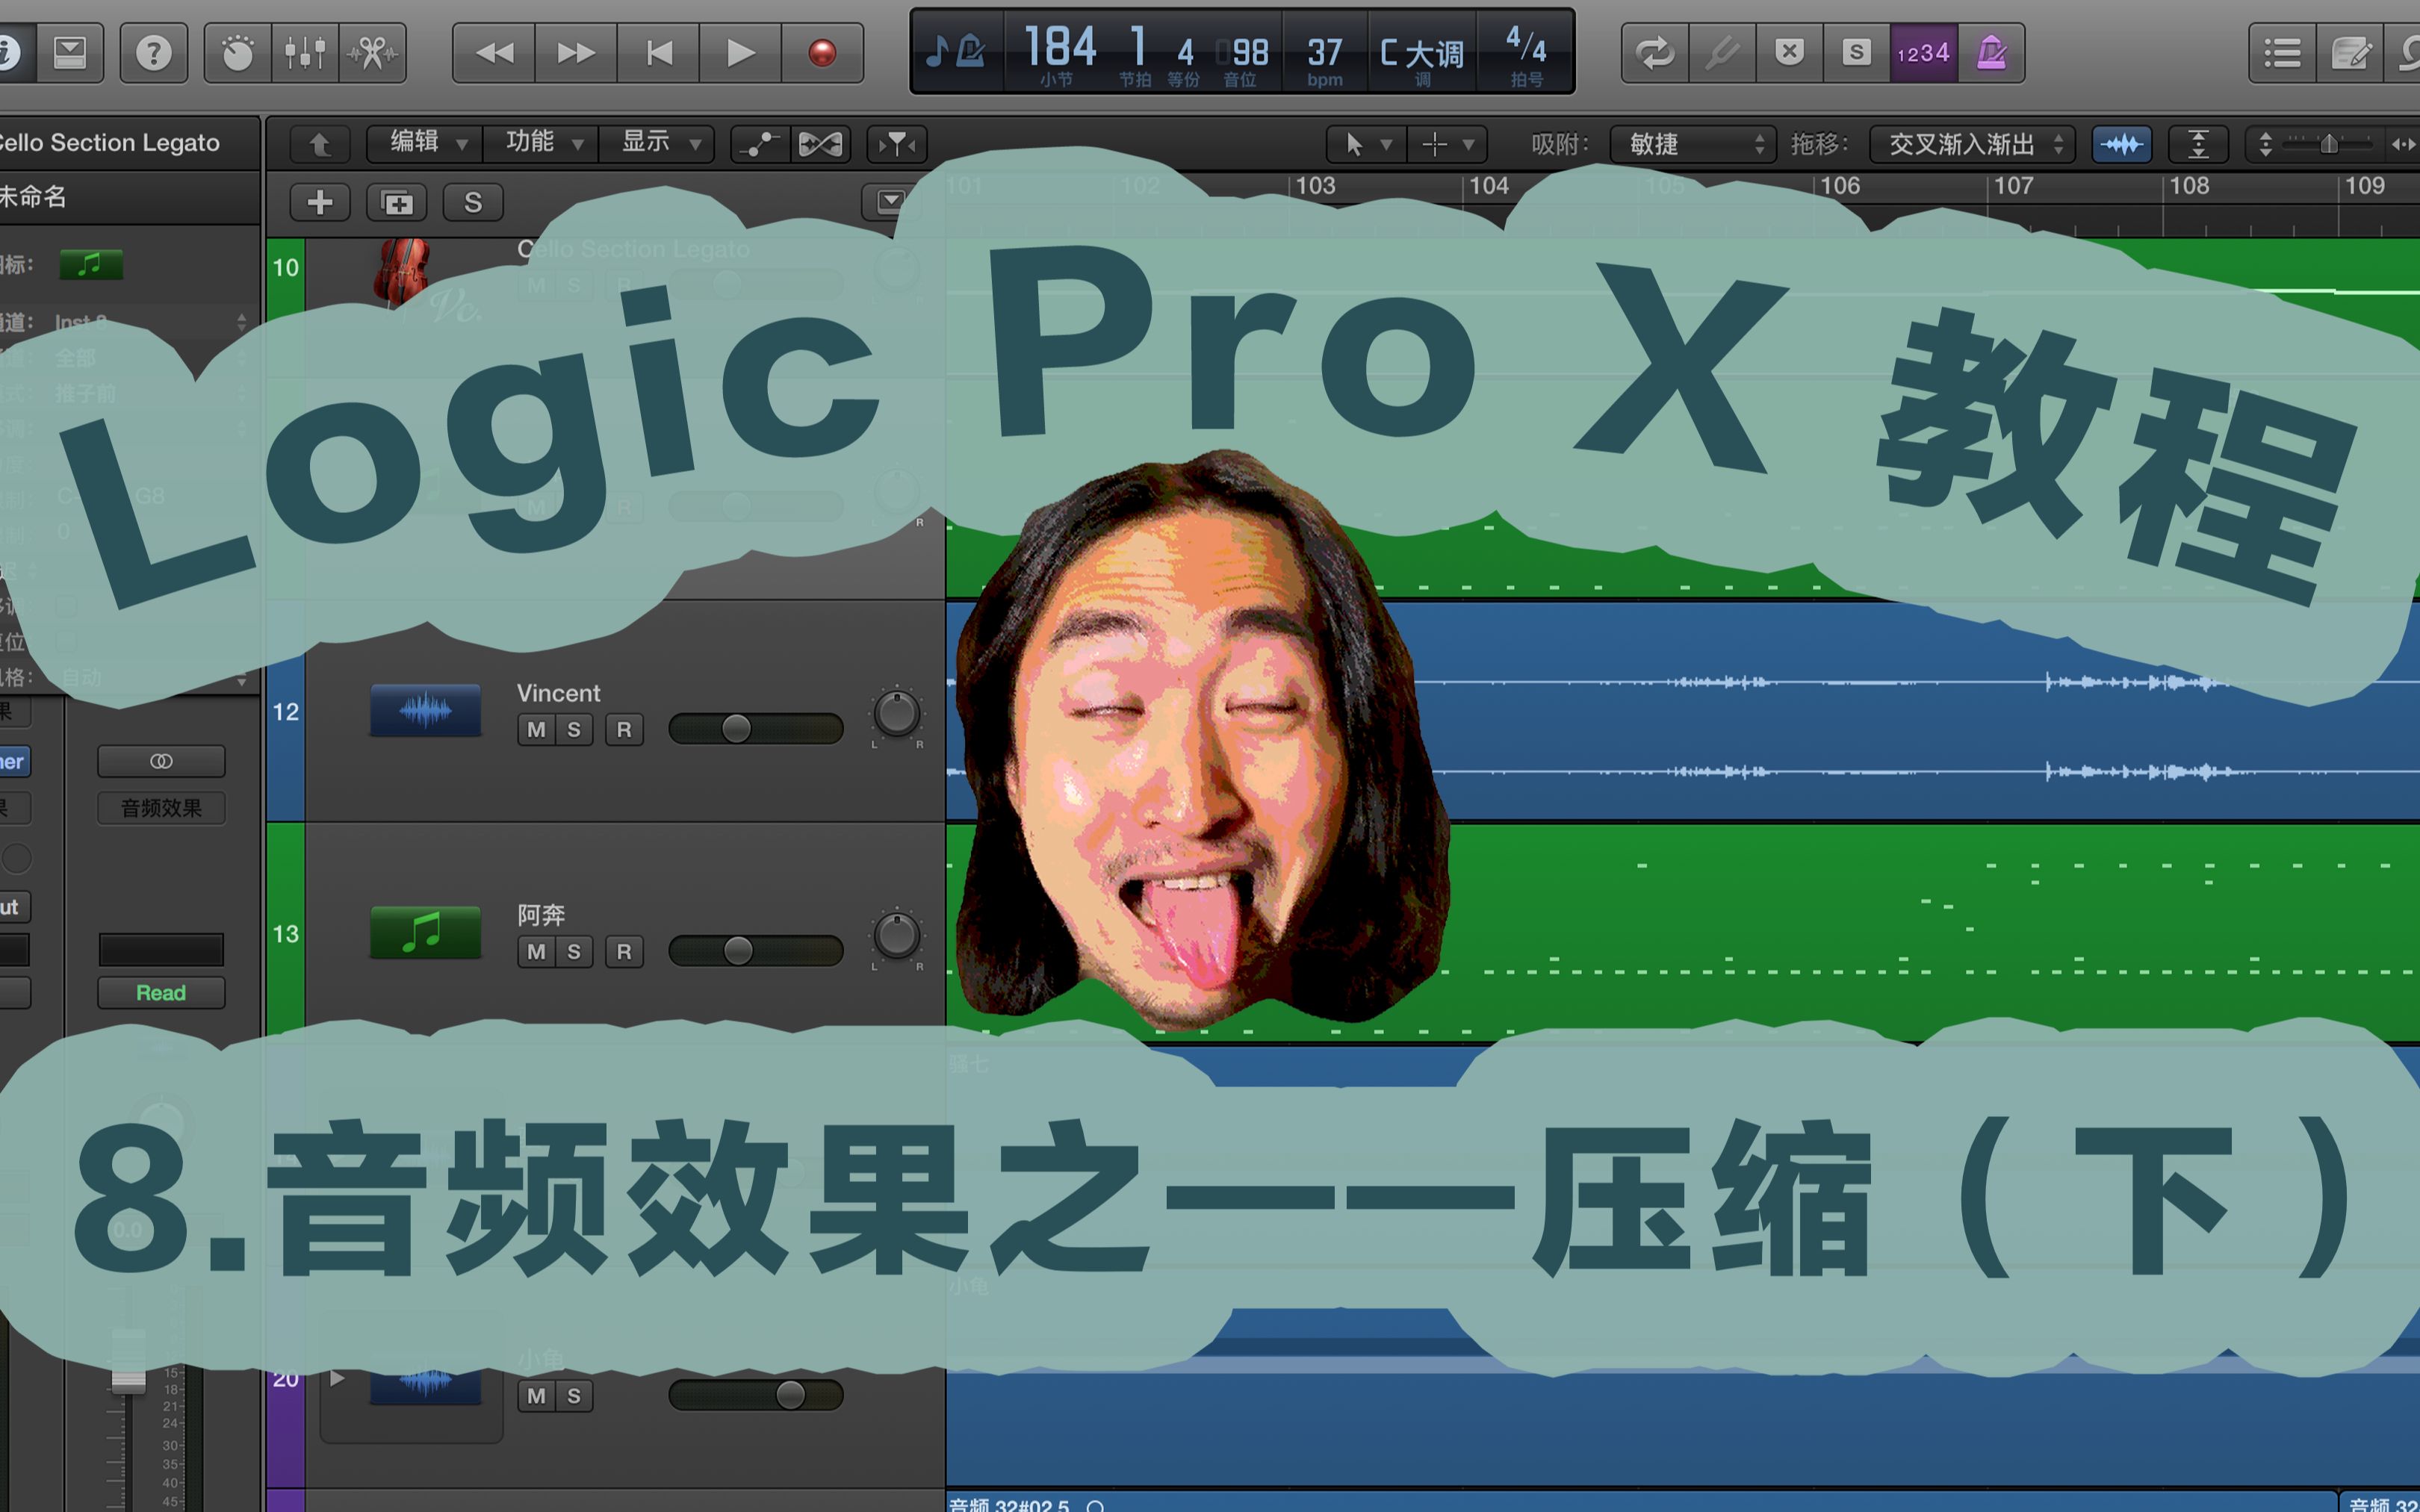2420x1512 pixels.
Task: Open List Editors button
Action: tap(2283, 52)
